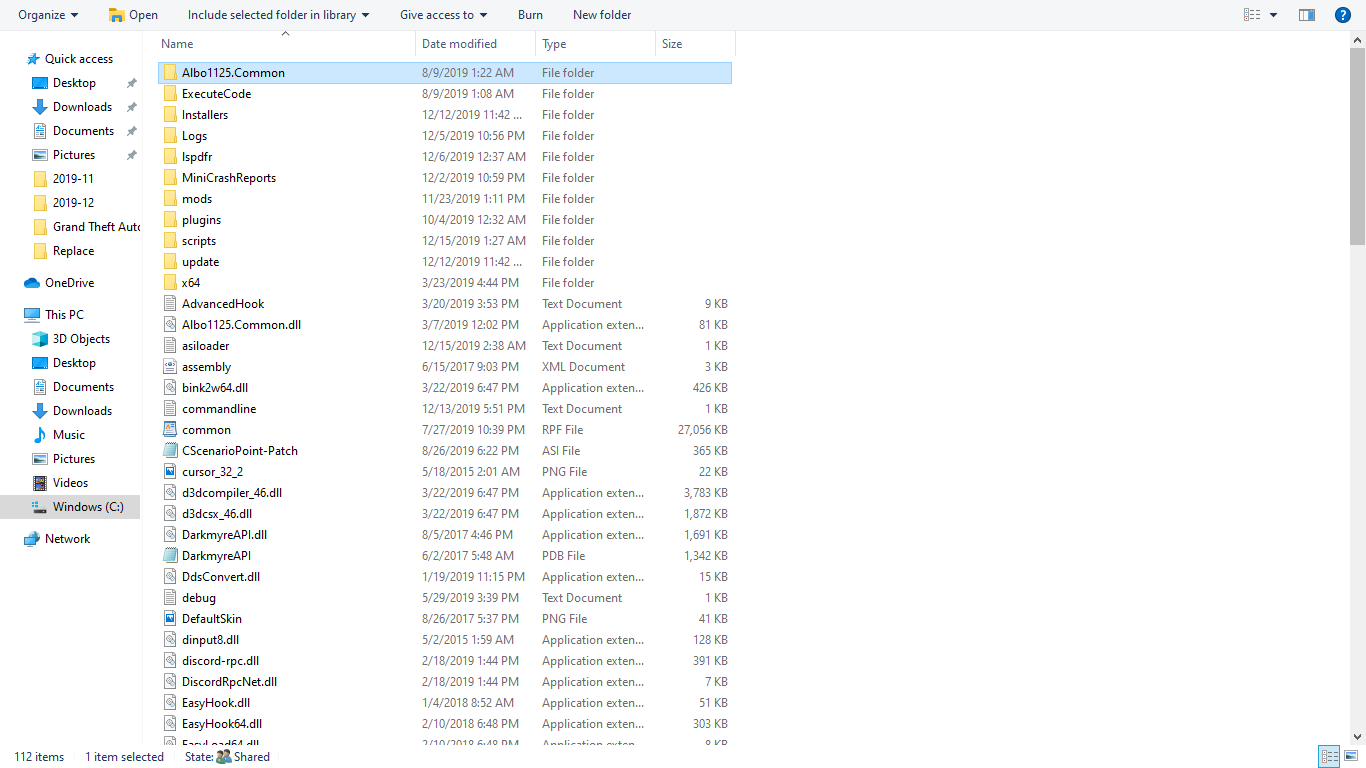The width and height of the screenshot is (1366, 768).
Task: Select Pictures under Quick access
Action: tap(74, 155)
